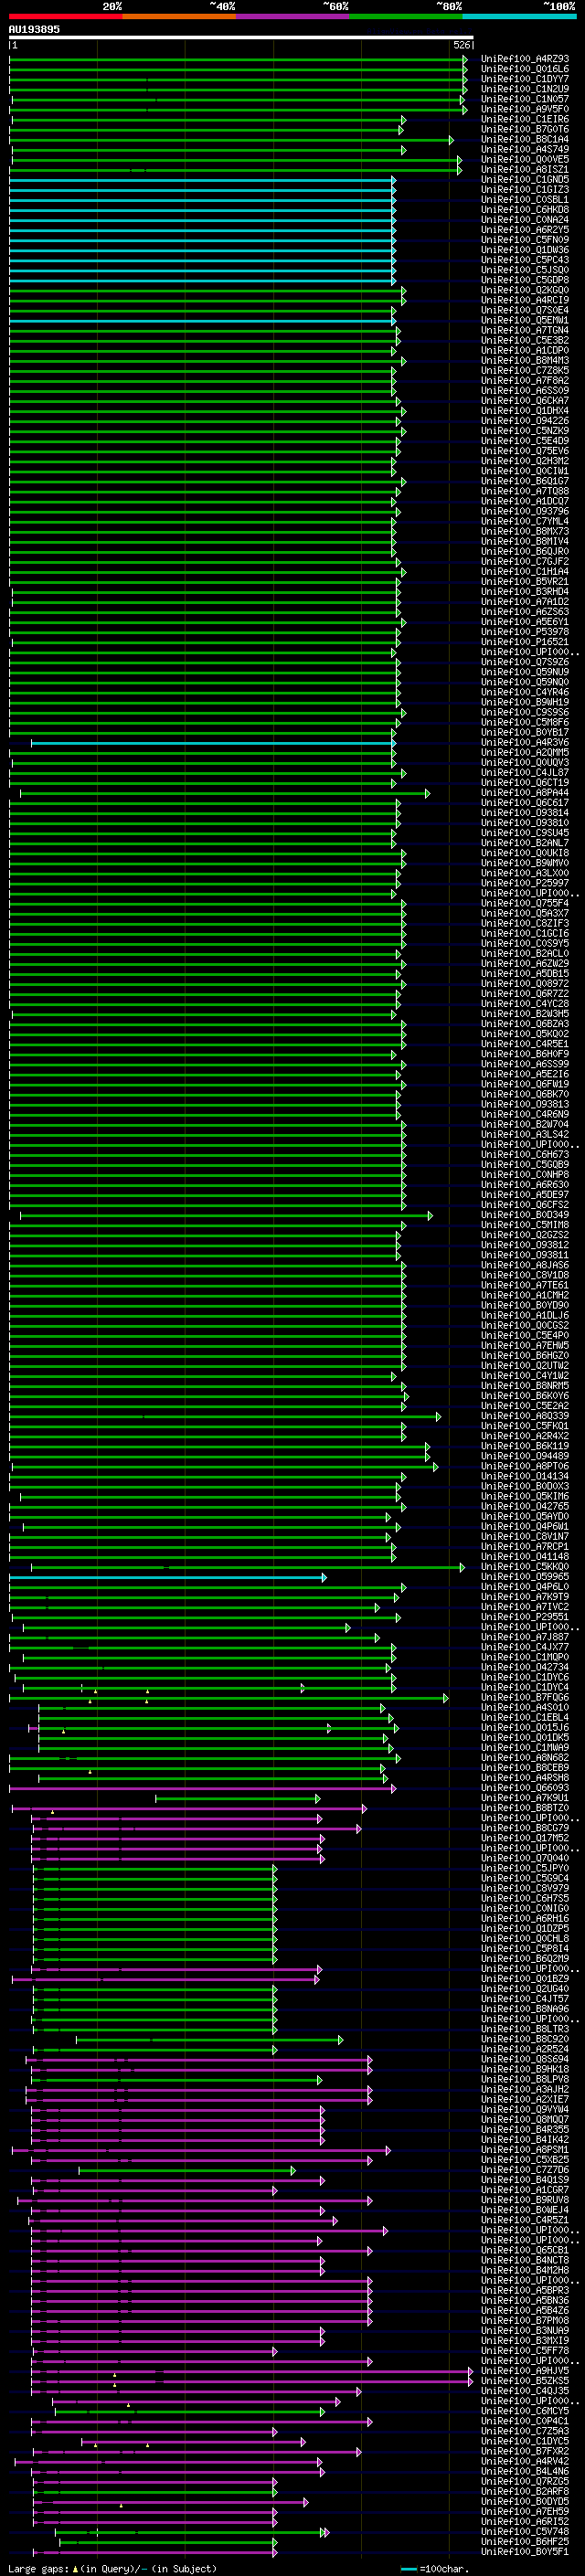Click the UniRef100_B0YD90 label
Image resolution: width=585 pixels, height=2576 pixels.
click(x=525, y=1305)
